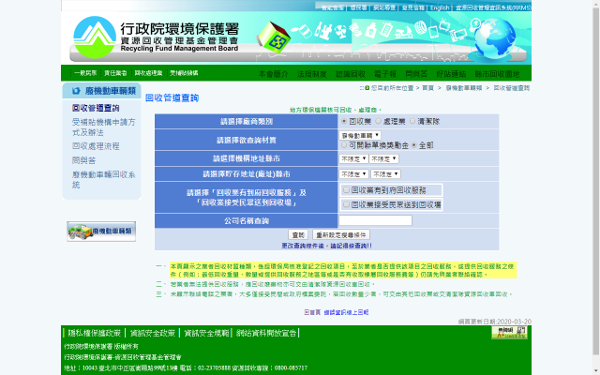
Task: Open the 認識回收 menu
Action: [351, 73]
